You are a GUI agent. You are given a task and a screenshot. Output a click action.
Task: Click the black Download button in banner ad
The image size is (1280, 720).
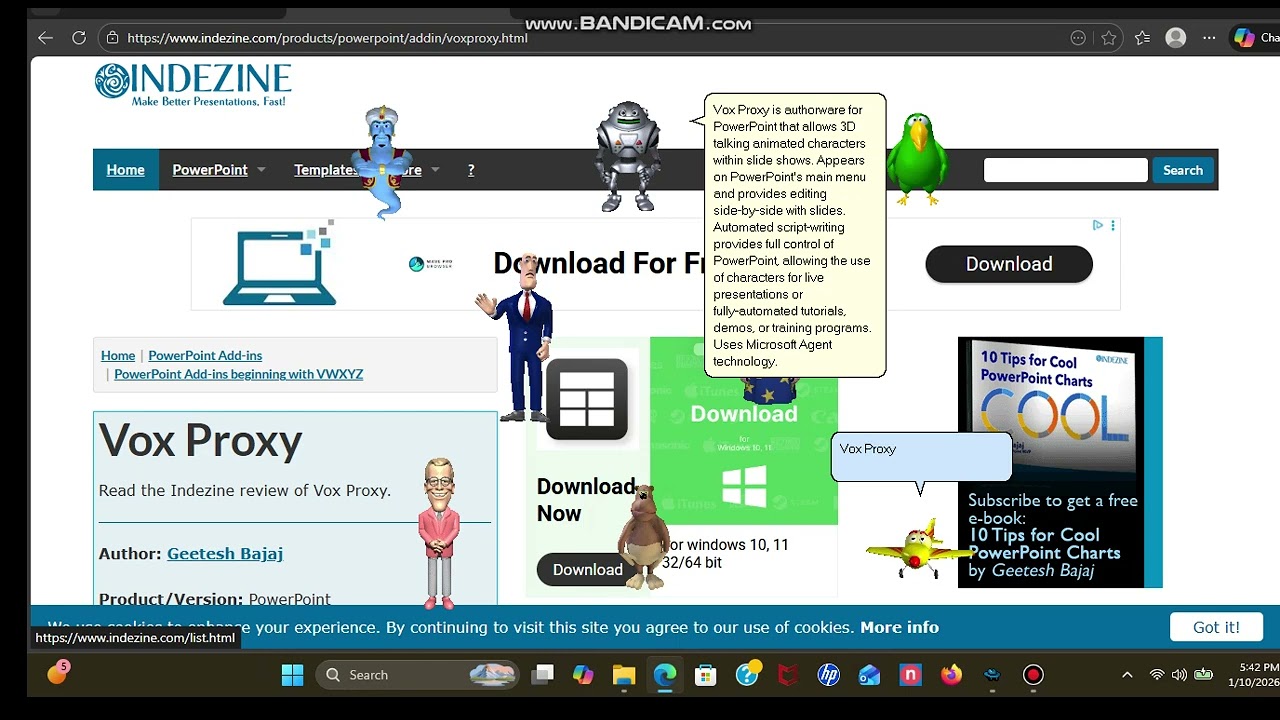click(x=1009, y=264)
